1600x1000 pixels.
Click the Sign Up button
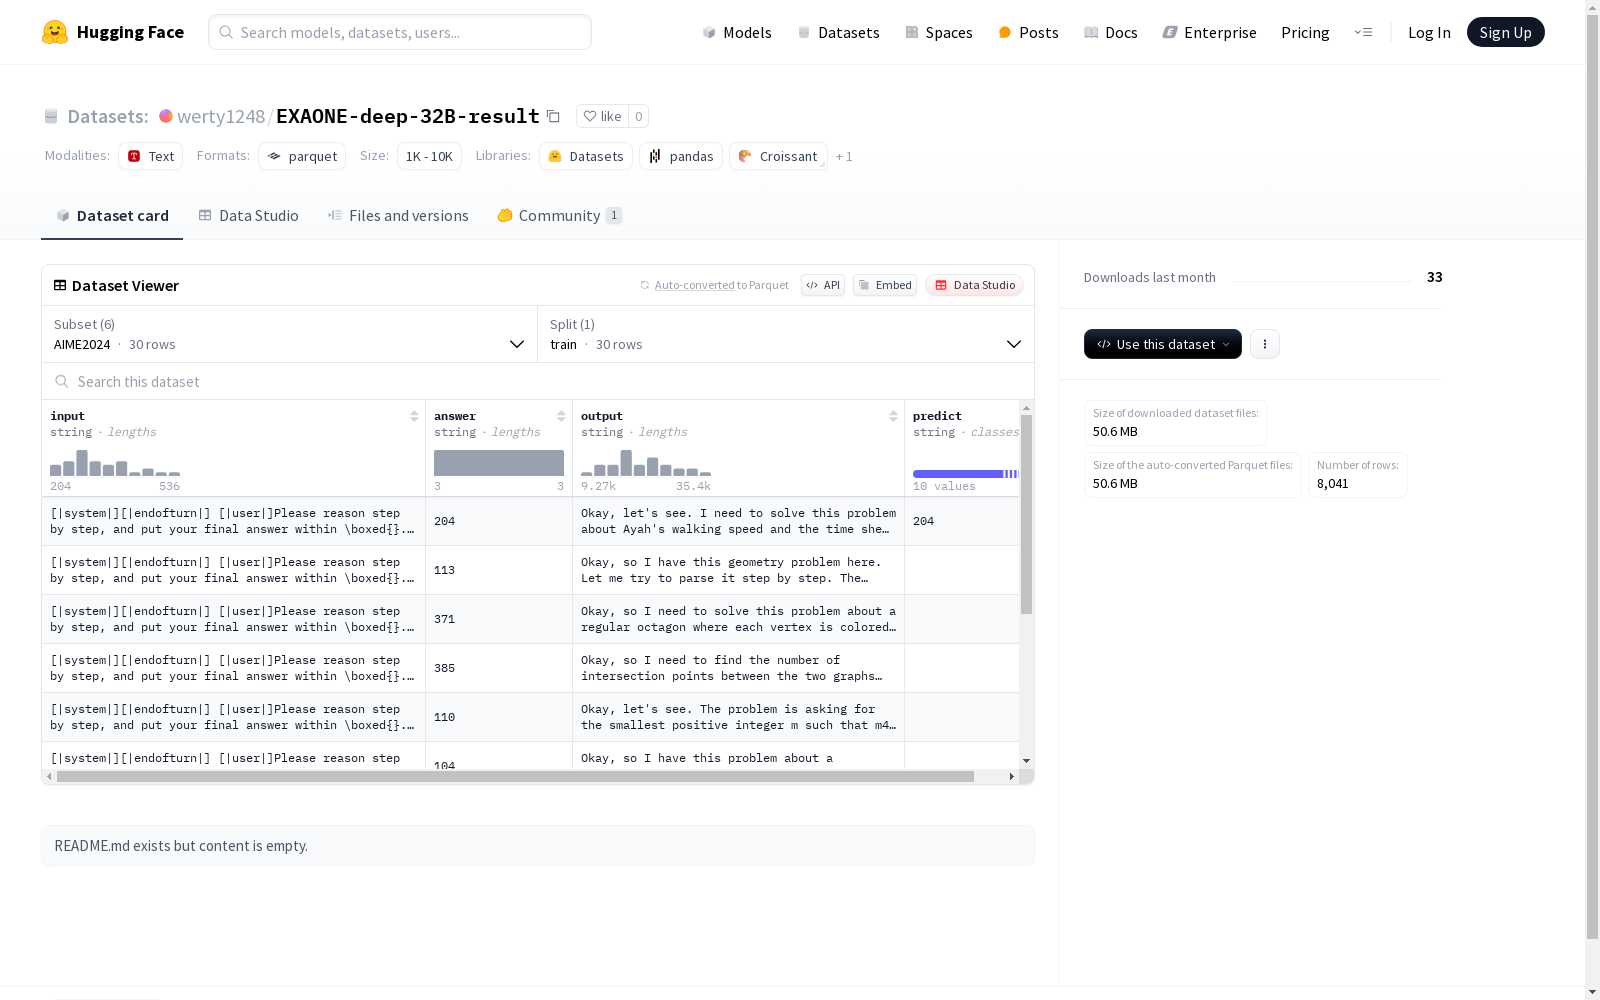click(1505, 32)
